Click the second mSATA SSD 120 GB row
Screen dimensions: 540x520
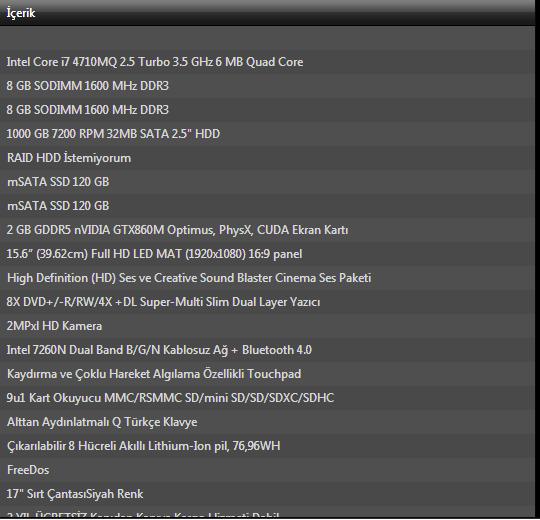[268, 206]
